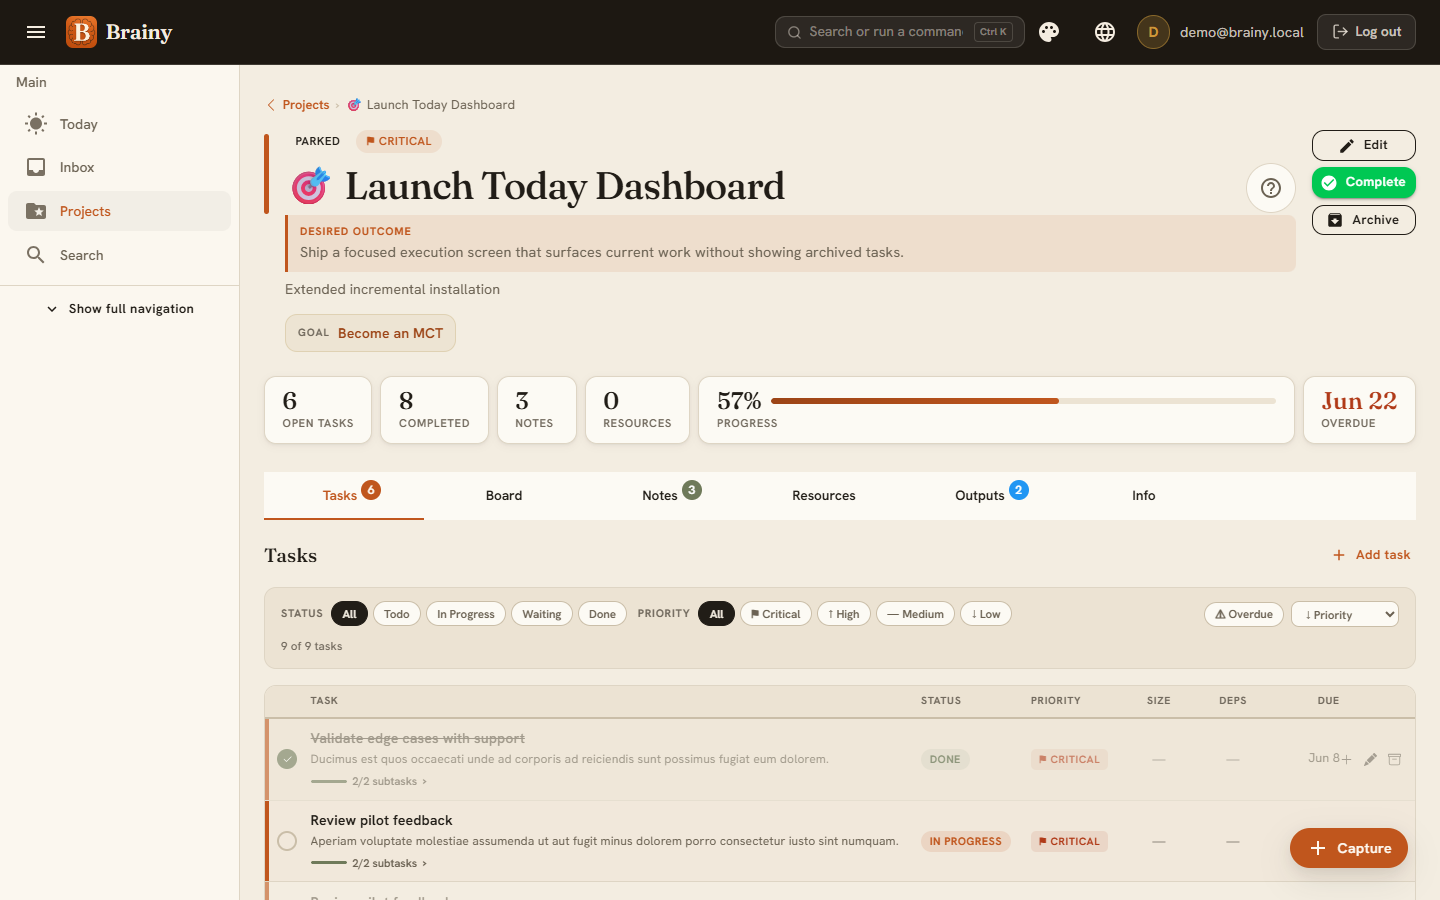Filter priority by Medium

pyautogui.click(x=916, y=614)
